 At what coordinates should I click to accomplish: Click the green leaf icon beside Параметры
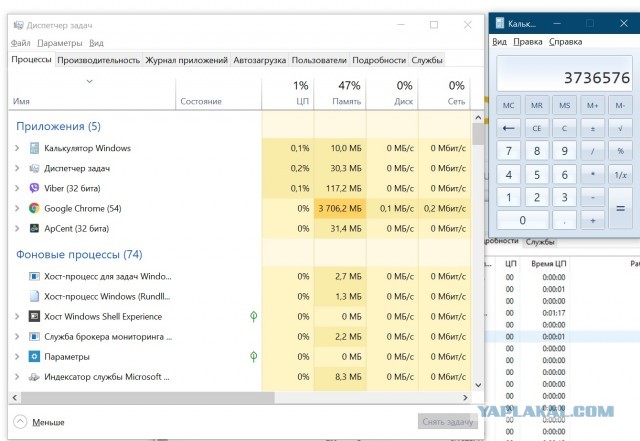(253, 356)
